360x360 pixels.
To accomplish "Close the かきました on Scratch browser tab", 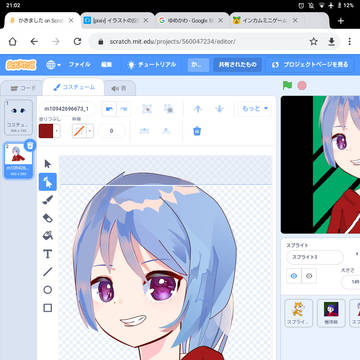I will pos(71,21).
